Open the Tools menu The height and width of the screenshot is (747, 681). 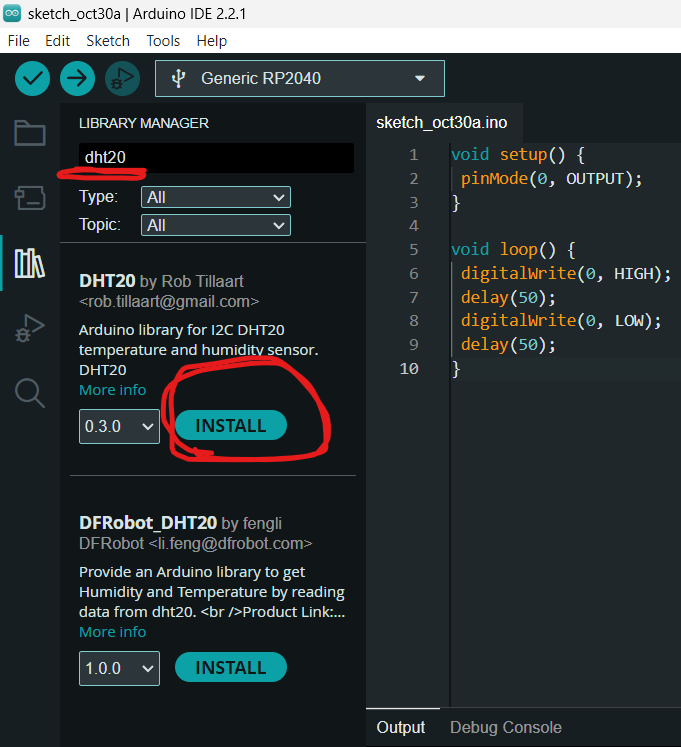tap(163, 41)
